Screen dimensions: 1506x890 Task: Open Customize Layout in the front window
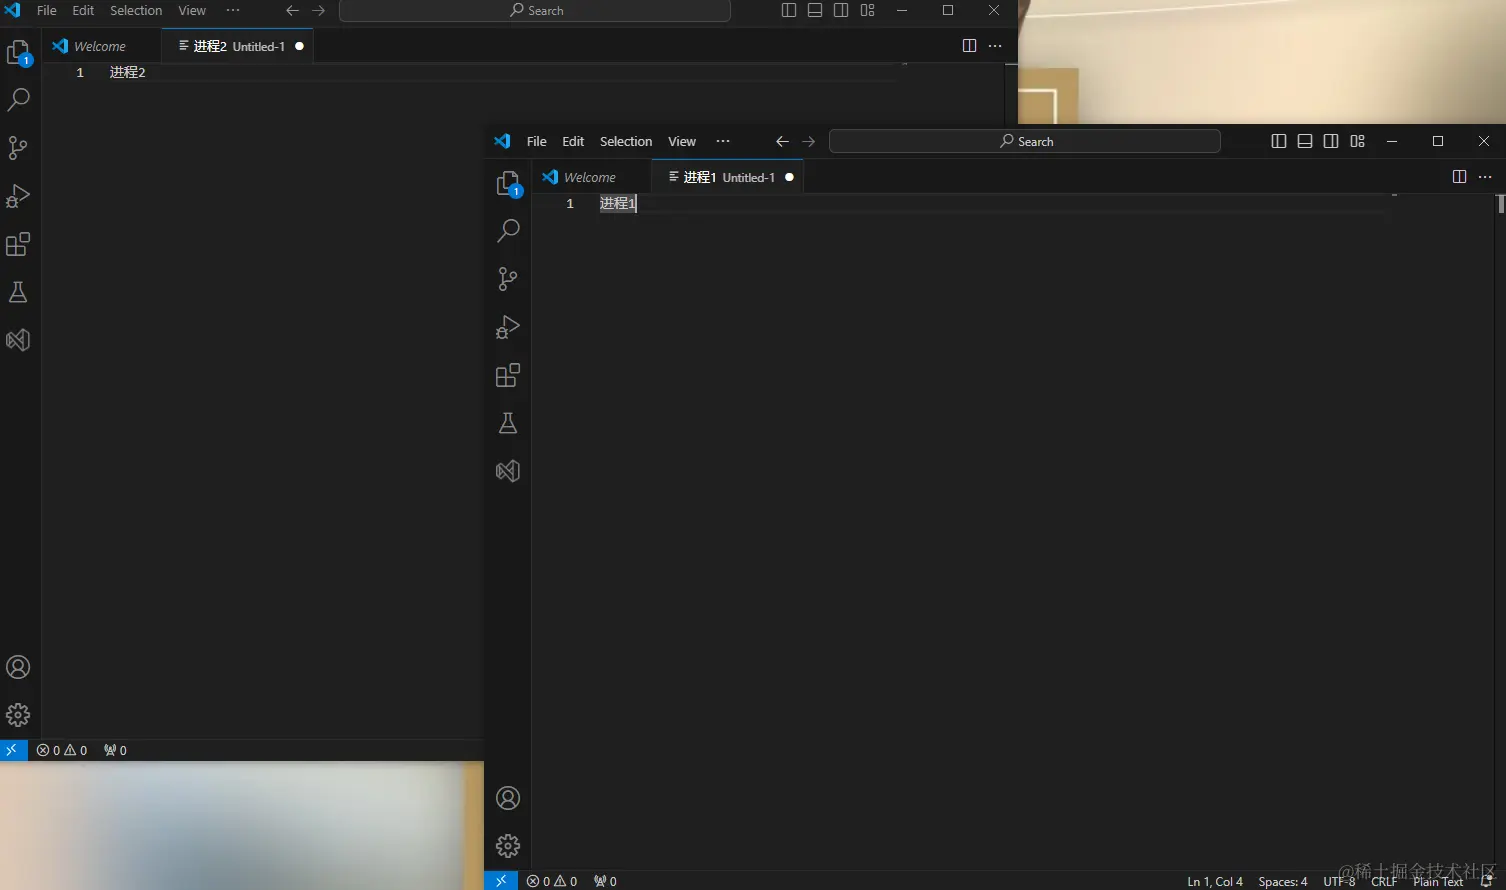coord(1357,141)
